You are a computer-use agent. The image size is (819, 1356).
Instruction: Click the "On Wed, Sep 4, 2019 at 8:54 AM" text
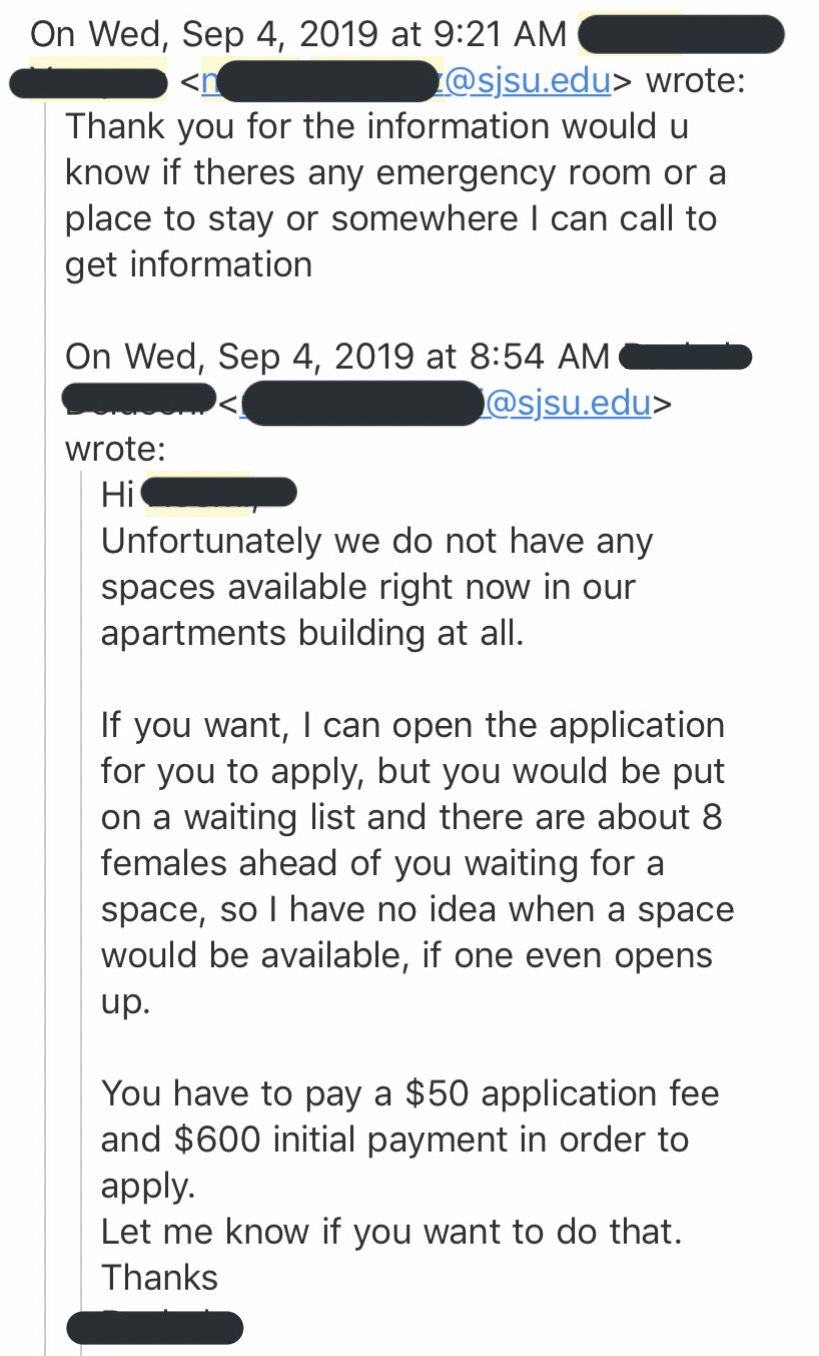[x=336, y=356]
